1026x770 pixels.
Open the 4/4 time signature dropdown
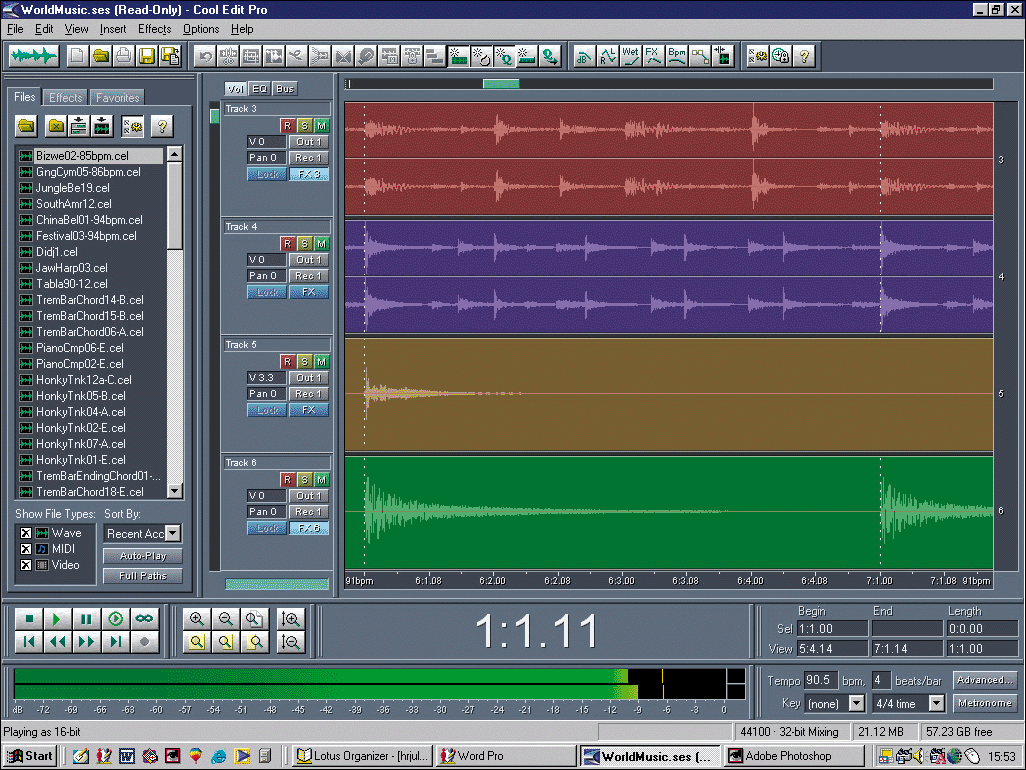[937, 704]
